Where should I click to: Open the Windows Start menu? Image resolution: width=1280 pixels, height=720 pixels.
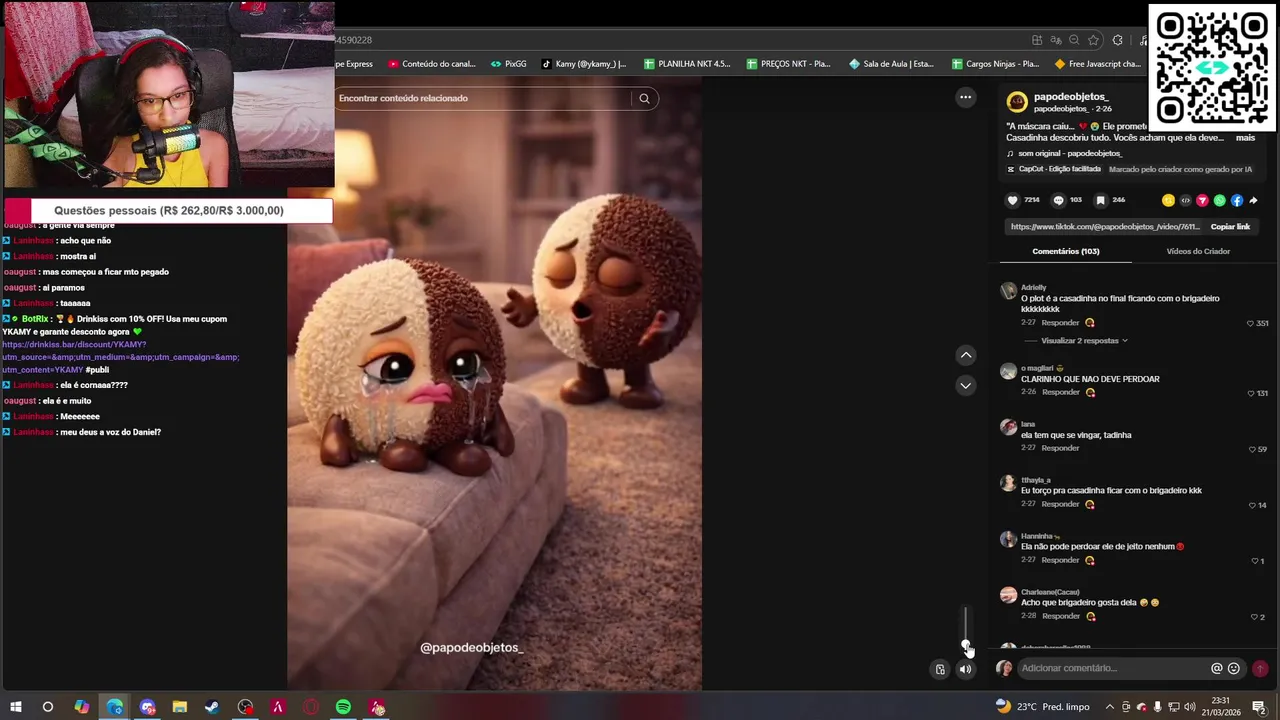[15, 707]
